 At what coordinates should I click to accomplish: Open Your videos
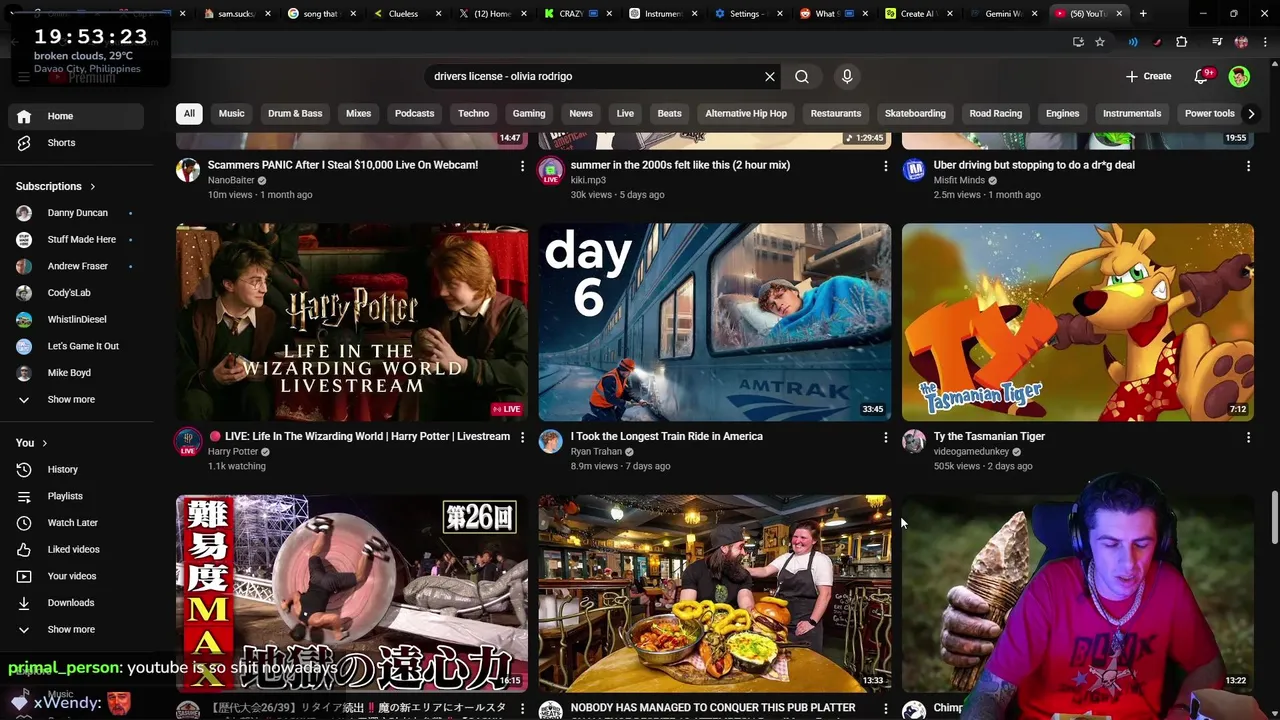click(x=76, y=576)
